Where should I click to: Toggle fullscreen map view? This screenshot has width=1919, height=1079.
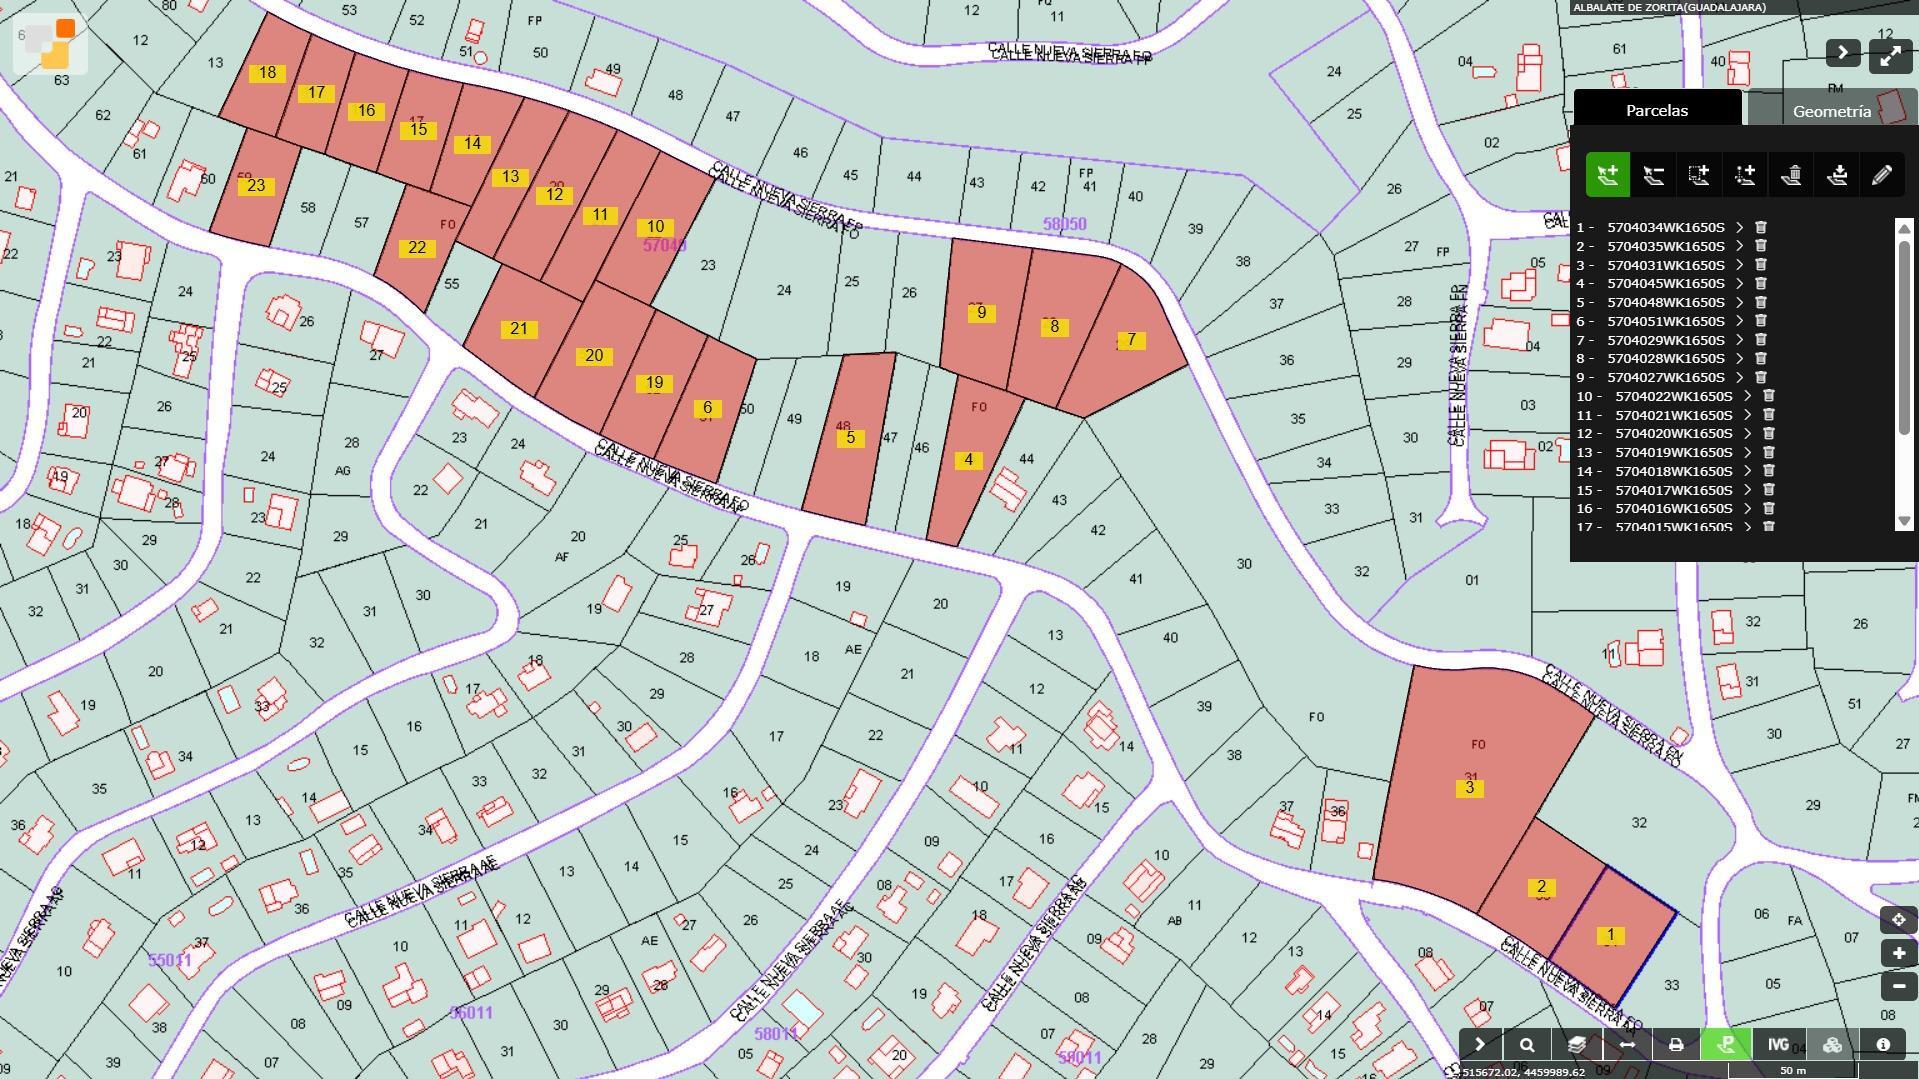pyautogui.click(x=1890, y=57)
